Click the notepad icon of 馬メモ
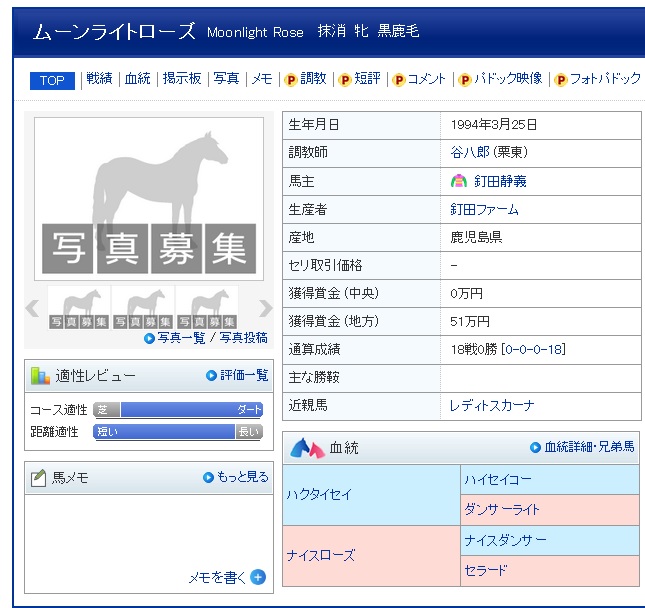Viewport: 645px width, 608px height. click(x=38, y=478)
